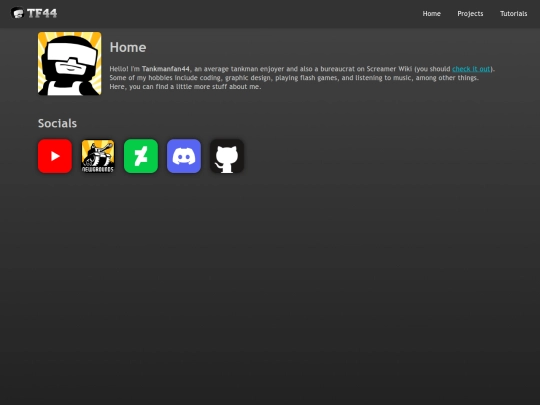Viewport: 540px width, 405px height.
Task: Open the Projects nav item
Action: 470,13
